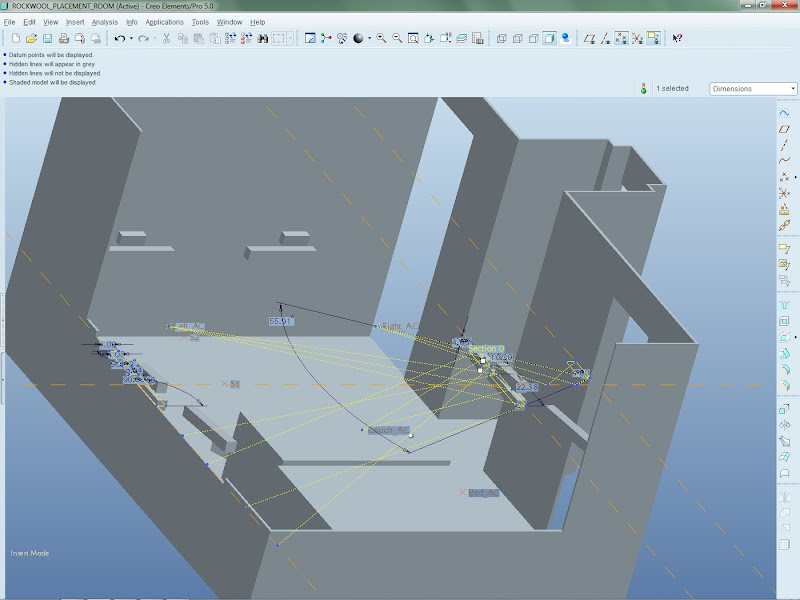Click the Zoom In magnifier icon
The height and width of the screenshot is (600, 800).
(x=381, y=38)
